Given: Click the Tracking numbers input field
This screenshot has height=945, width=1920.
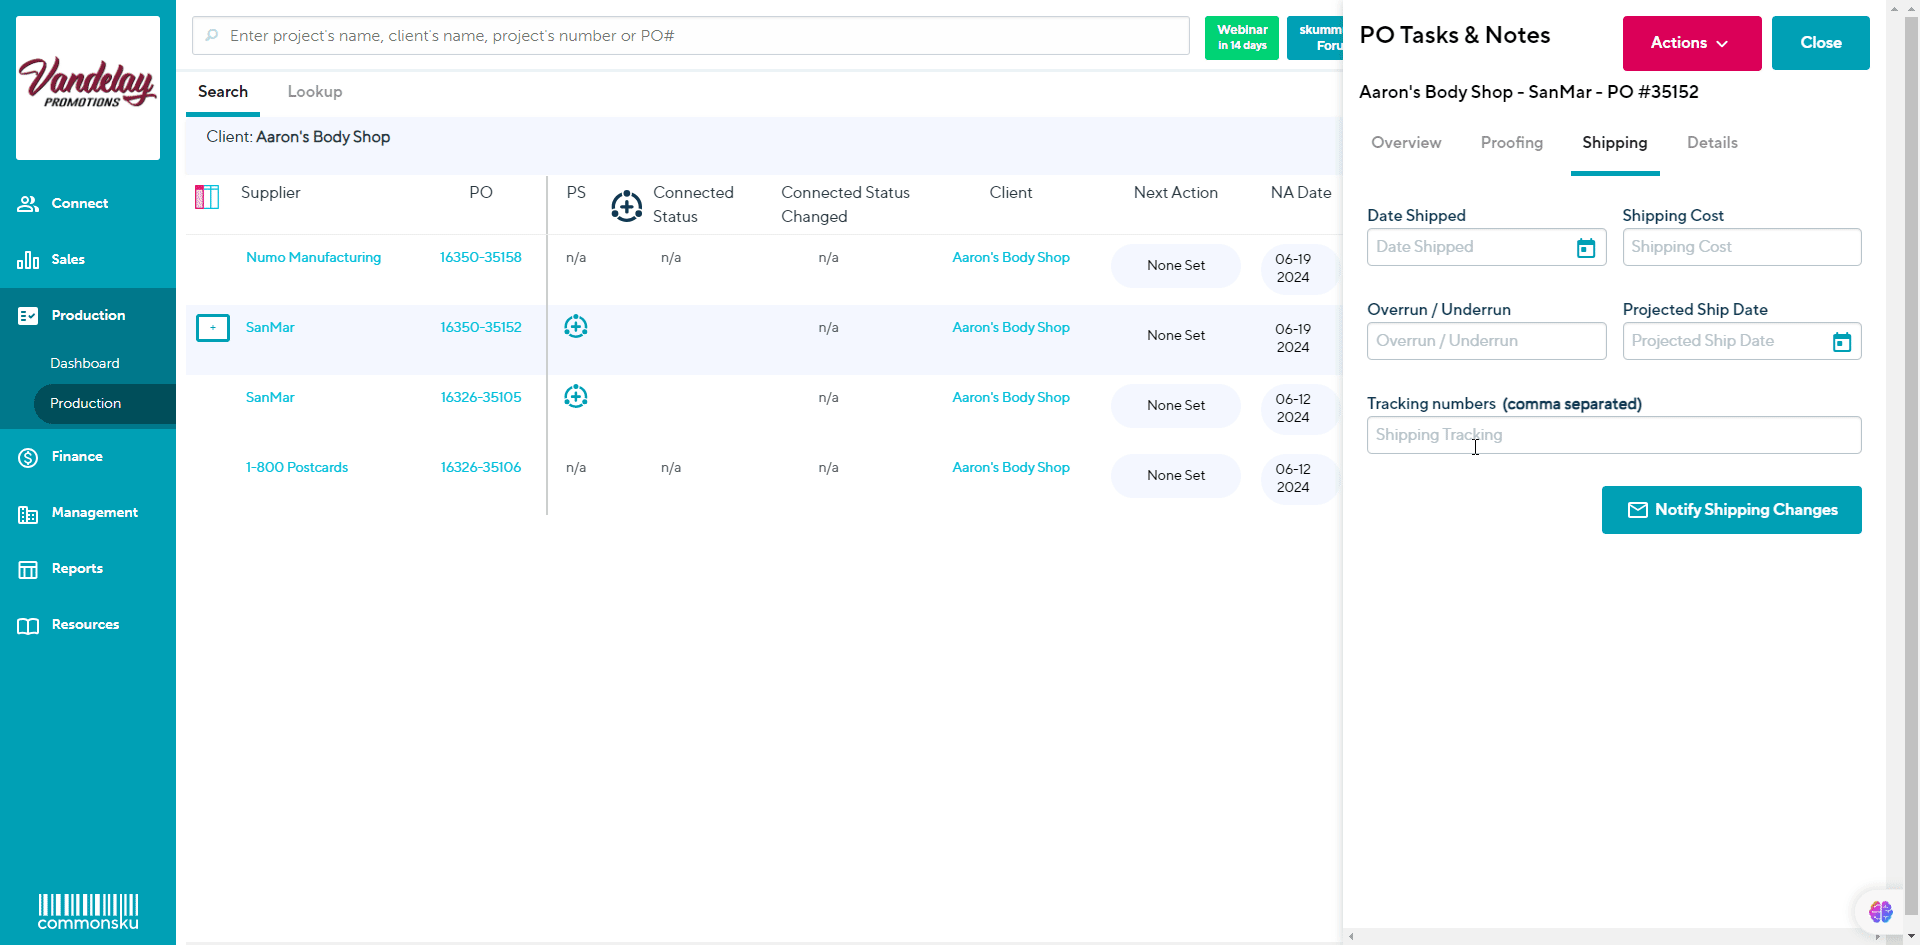Looking at the screenshot, I should (x=1613, y=435).
